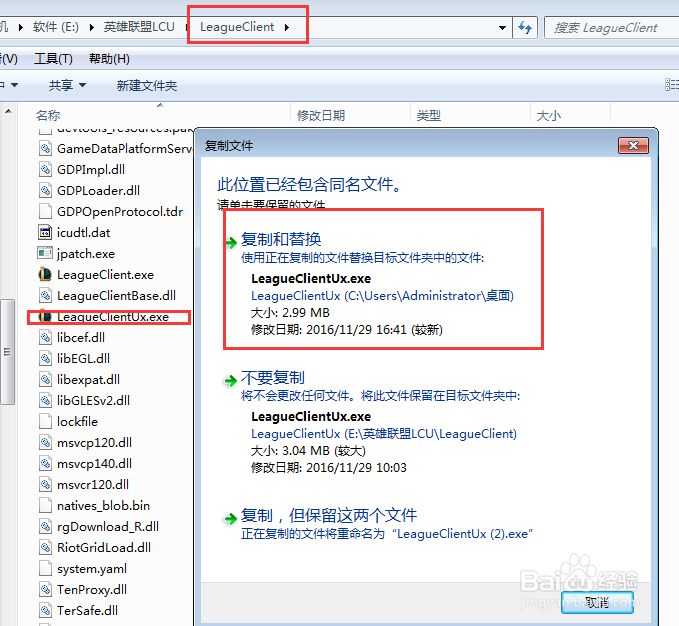This screenshot has width=679, height=626.
Task: Open the 共享 dropdown menu
Action: (x=67, y=85)
